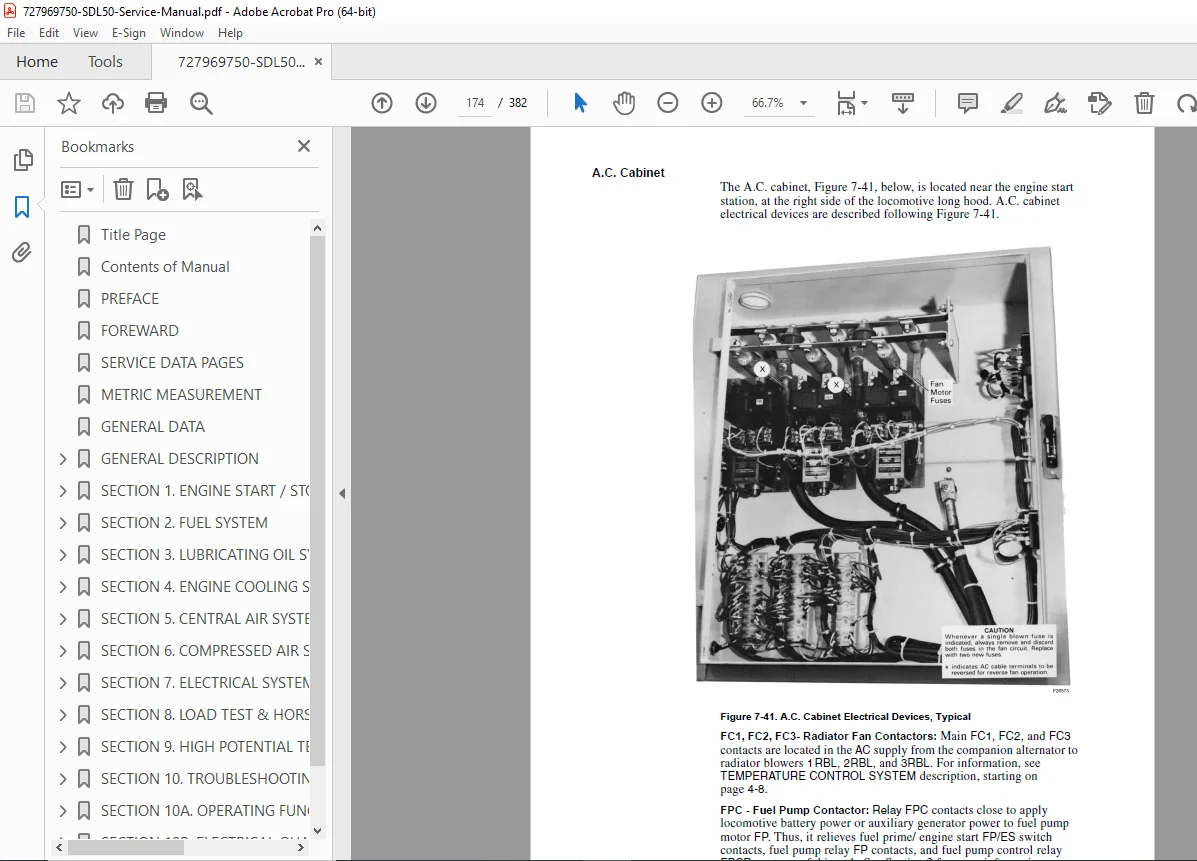
Task: Open zoom level dropdown
Action: pyautogui.click(x=803, y=103)
